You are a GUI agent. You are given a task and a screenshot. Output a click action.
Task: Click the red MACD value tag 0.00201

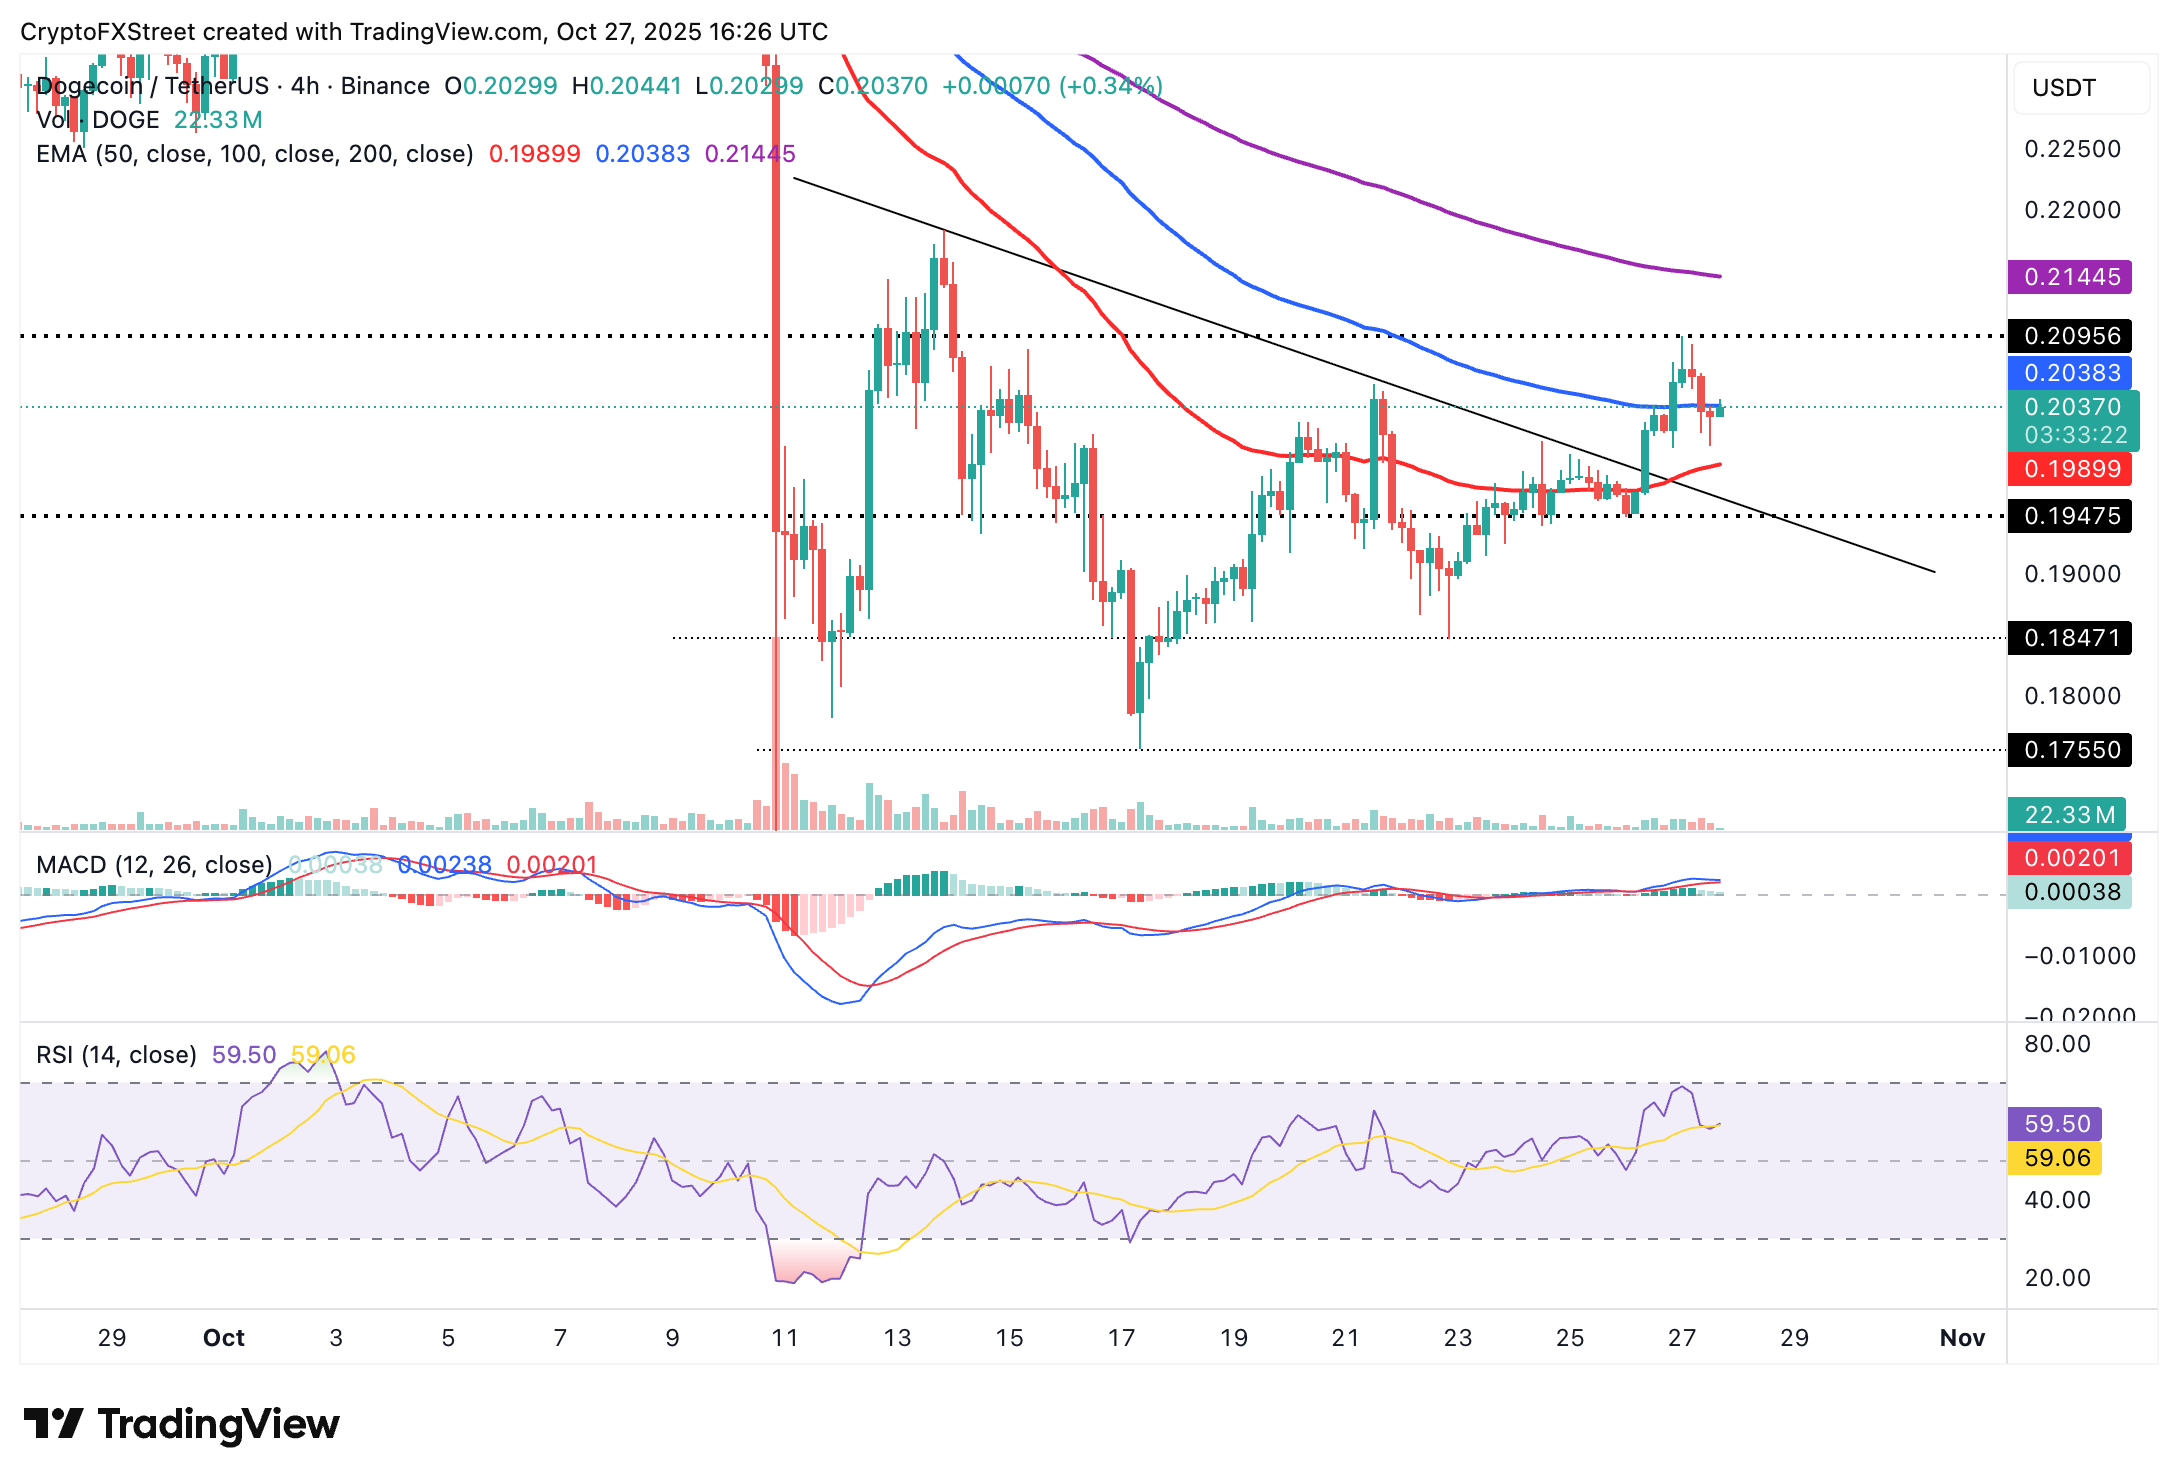pyautogui.click(x=2070, y=857)
